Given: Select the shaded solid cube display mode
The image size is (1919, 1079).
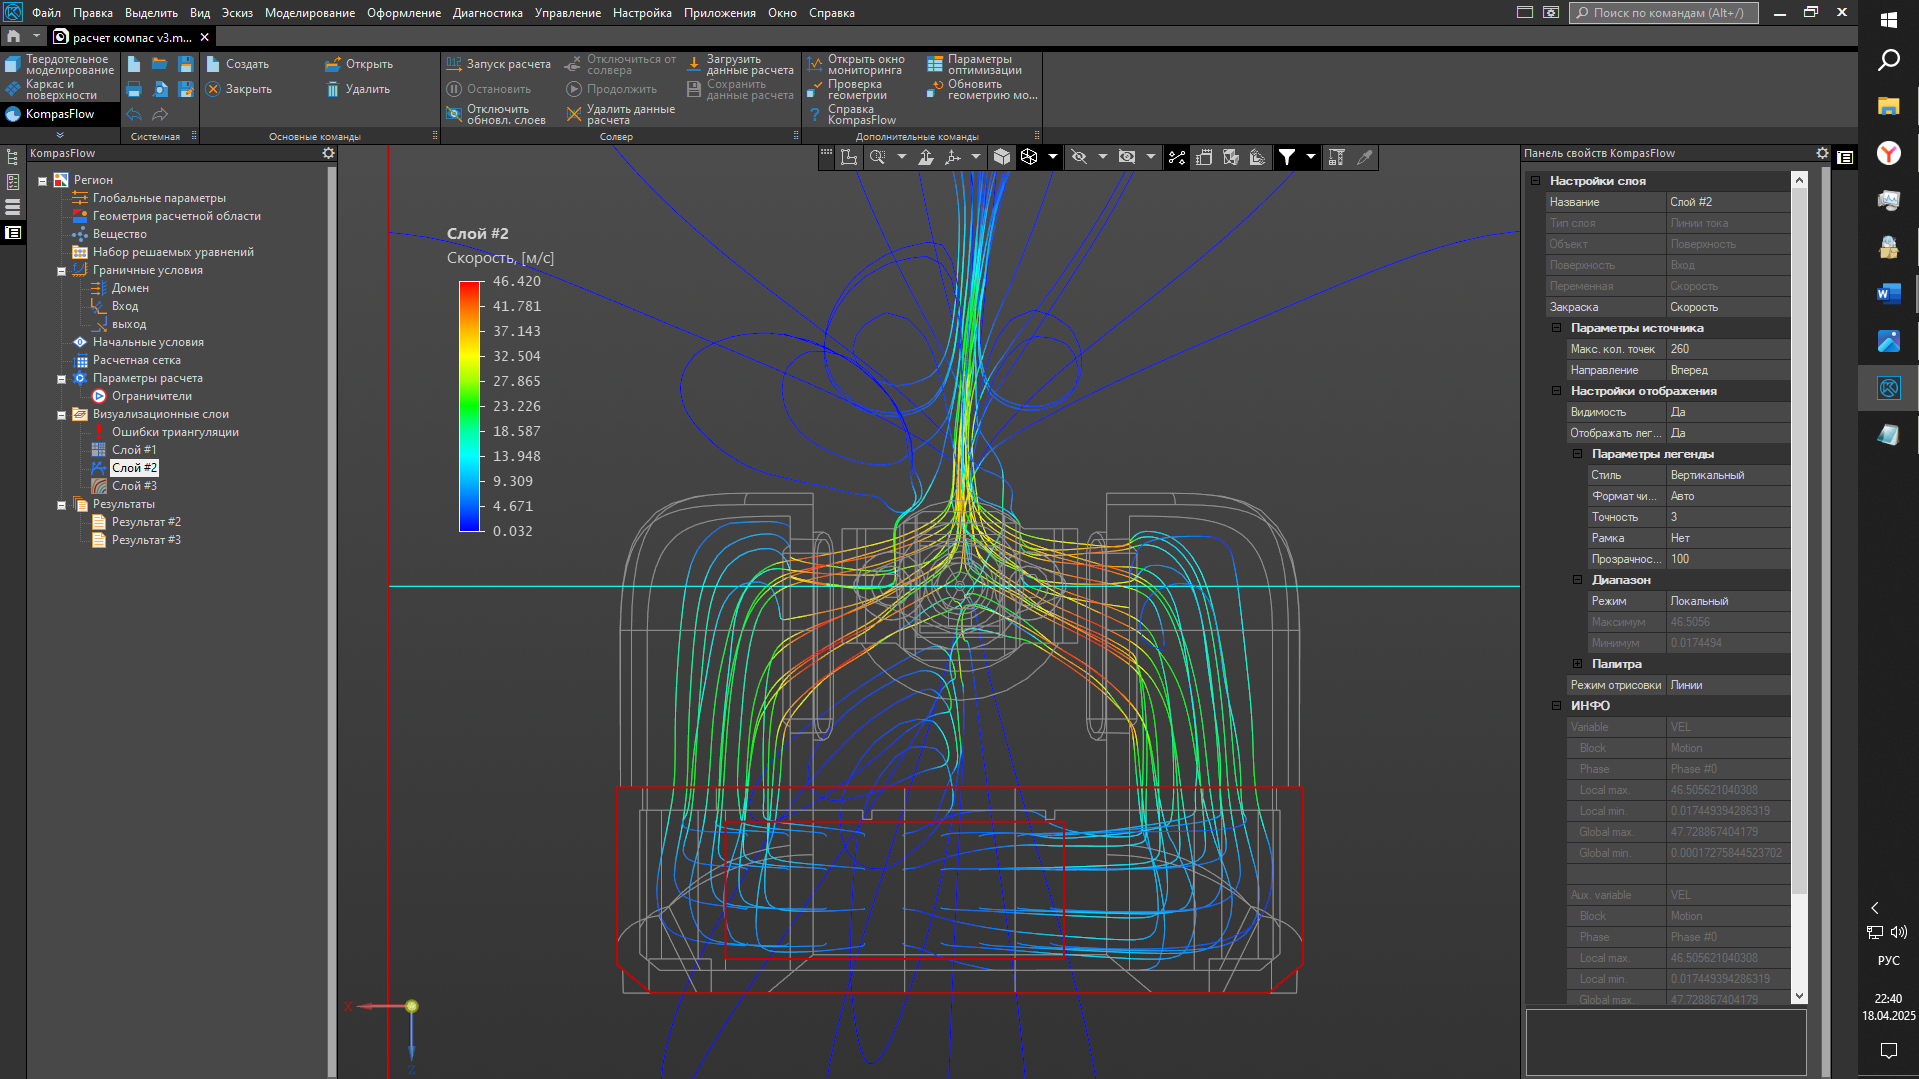Looking at the screenshot, I should coord(1002,157).
